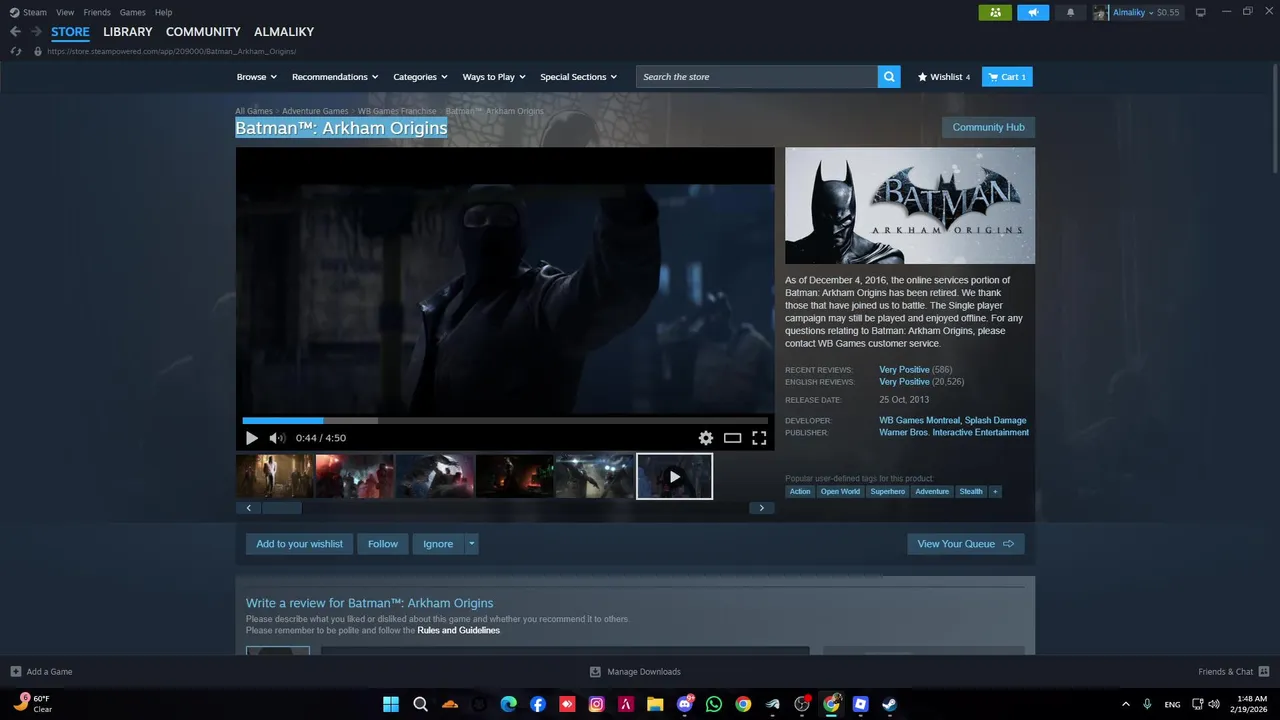Open the Ignore options dropdown arrow

(x=472, y=544)
